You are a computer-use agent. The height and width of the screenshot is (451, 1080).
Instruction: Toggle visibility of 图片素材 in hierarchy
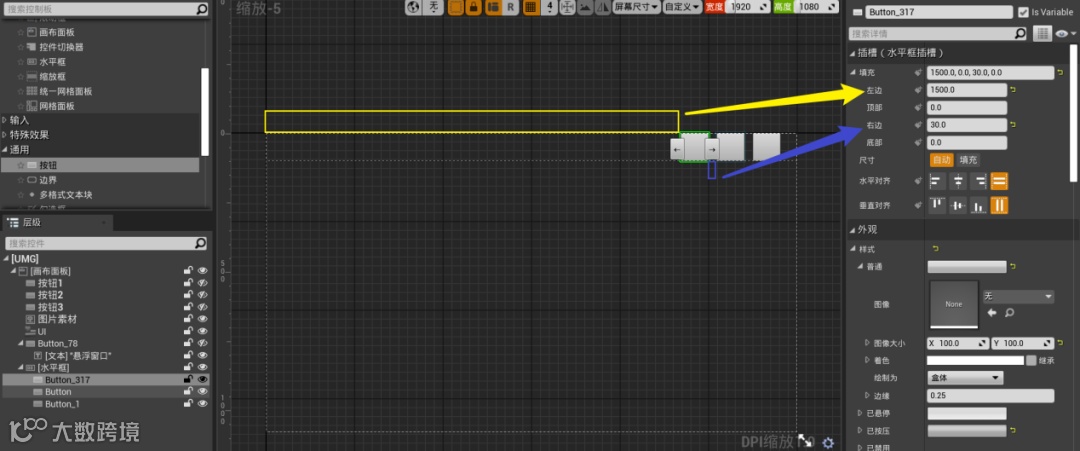point(202,319)
